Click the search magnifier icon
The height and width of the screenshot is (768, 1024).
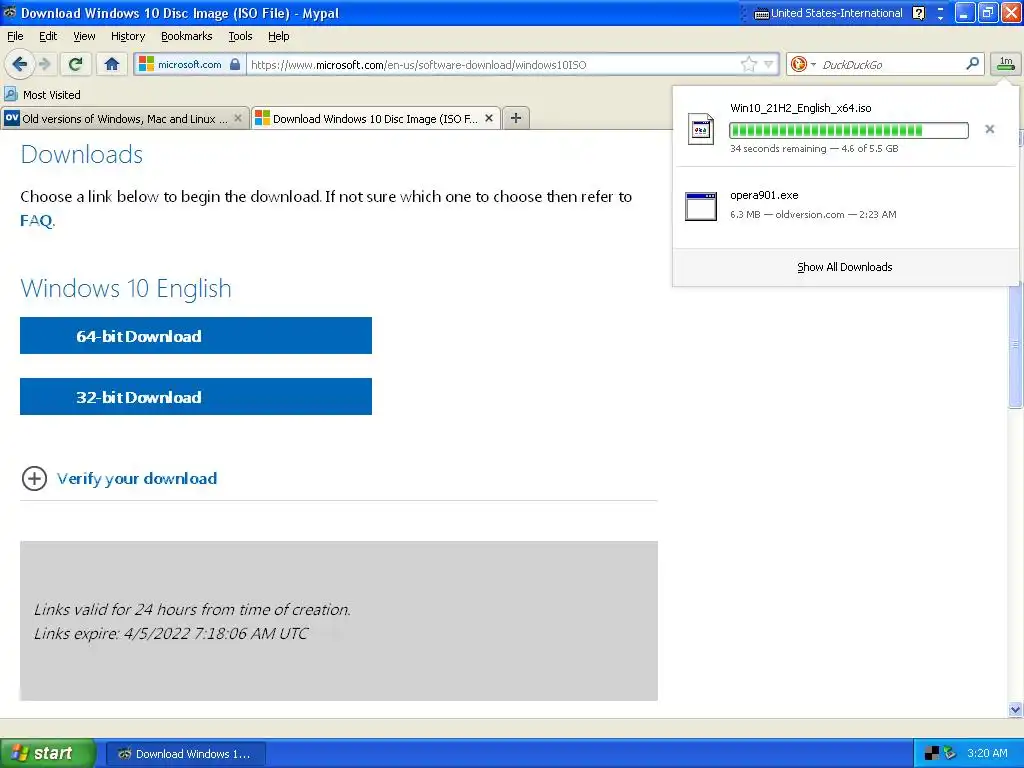(972, 63)
